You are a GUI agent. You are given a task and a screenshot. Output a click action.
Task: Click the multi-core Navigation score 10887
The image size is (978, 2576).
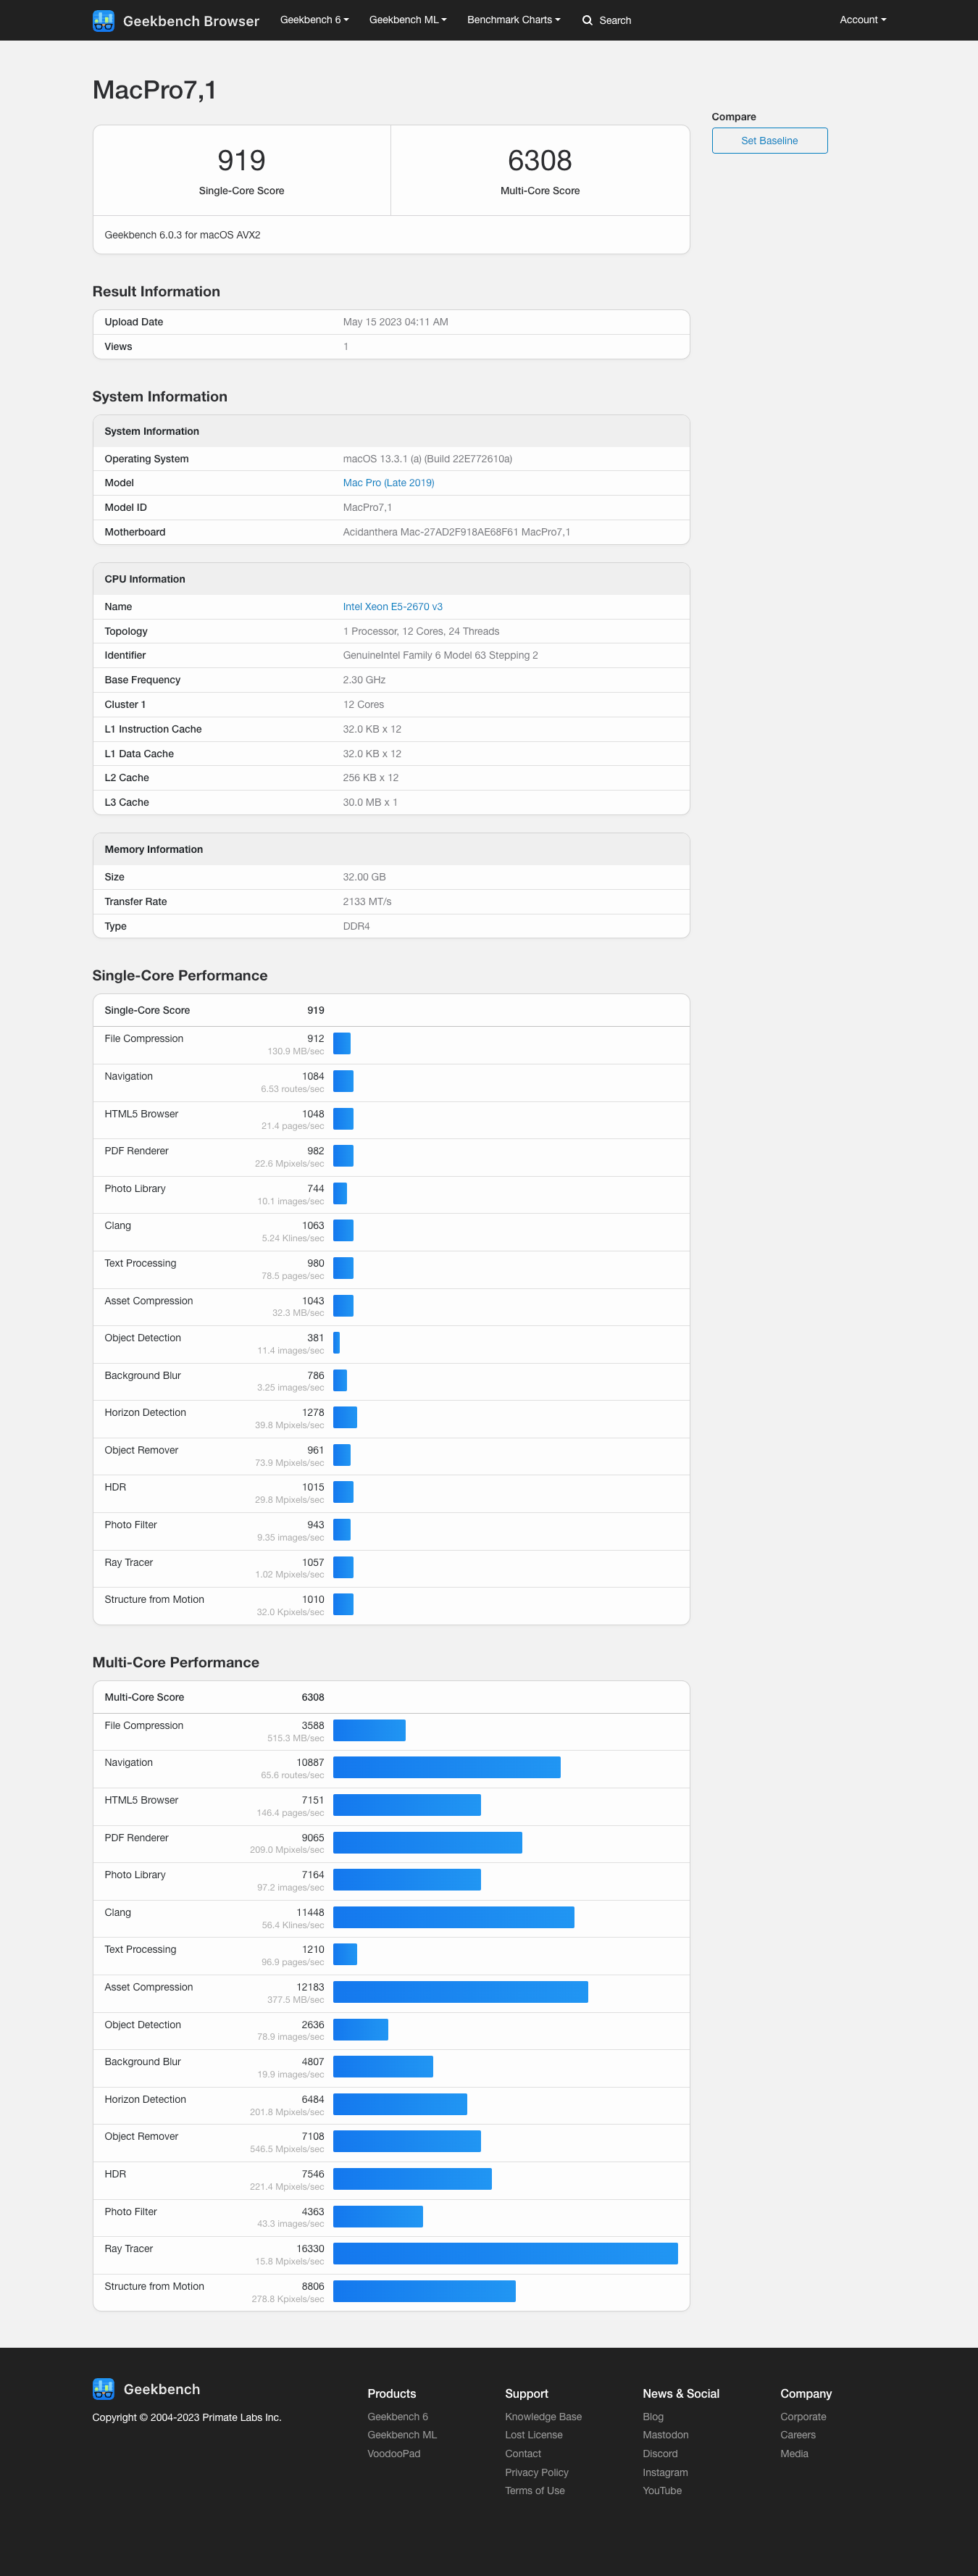click(x=310, y=1763)
